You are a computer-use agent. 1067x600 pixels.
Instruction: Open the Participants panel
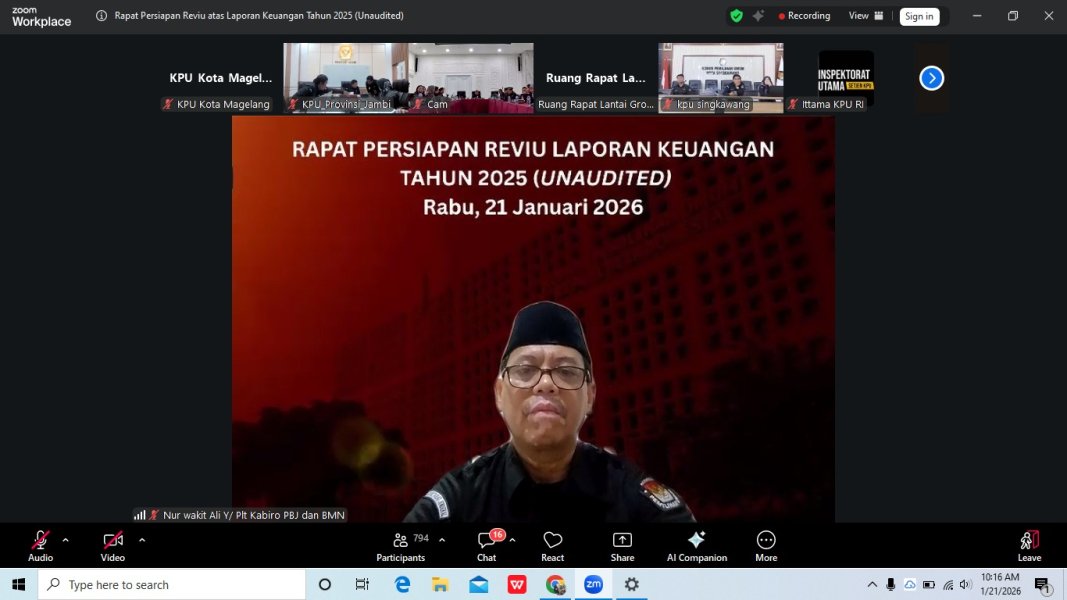pyautogui.click(x=401, y=545)
